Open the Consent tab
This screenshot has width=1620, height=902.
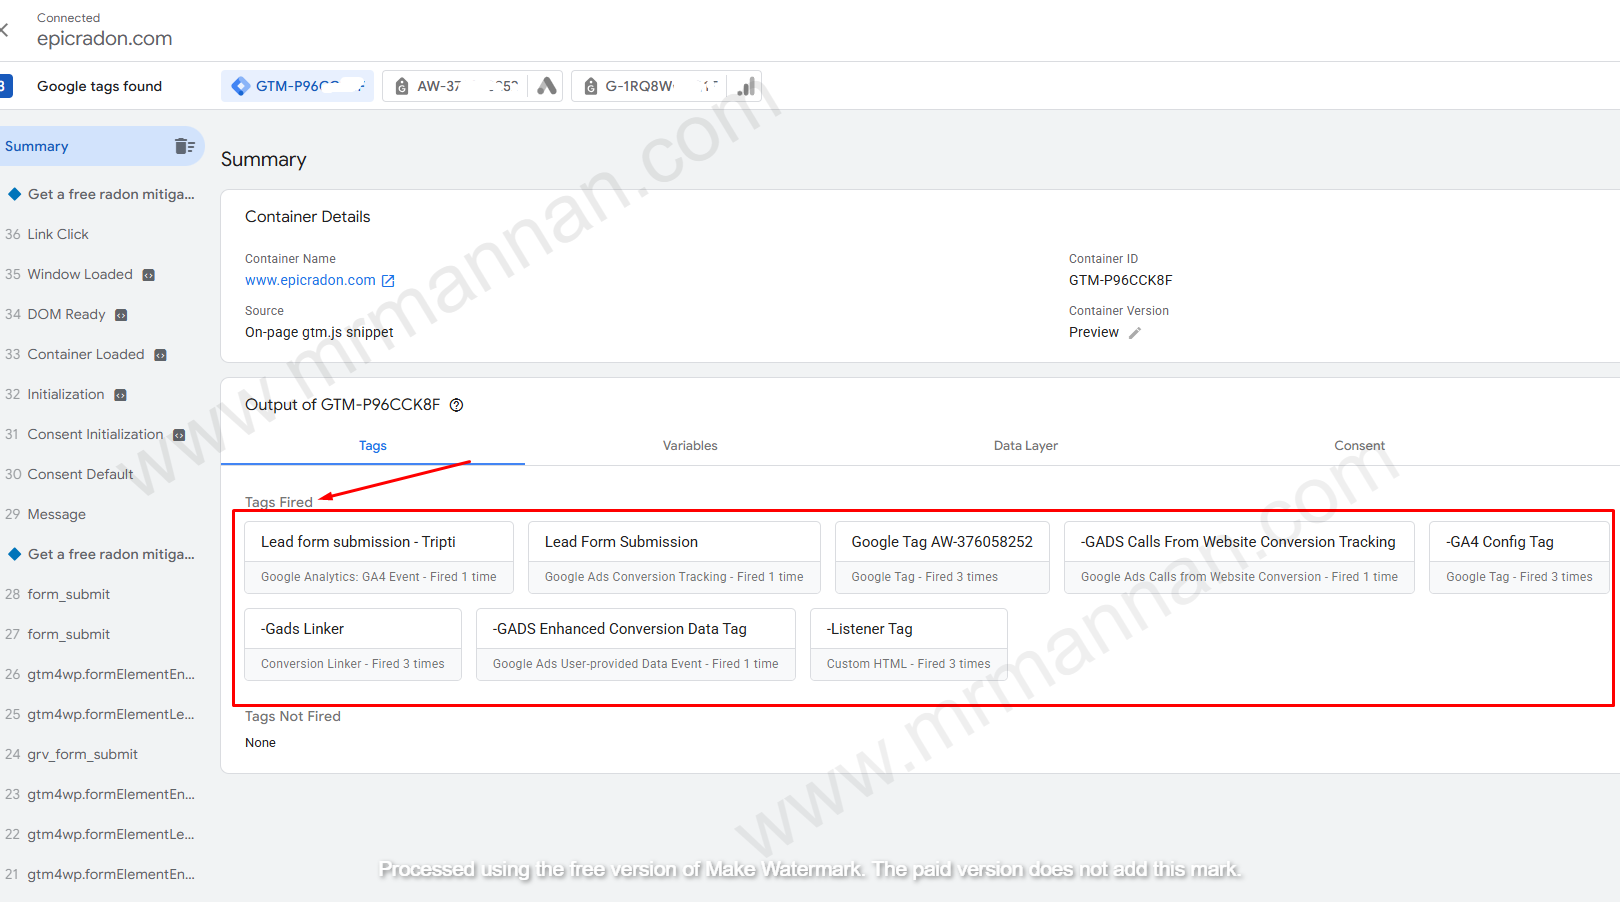(1359, 446)
